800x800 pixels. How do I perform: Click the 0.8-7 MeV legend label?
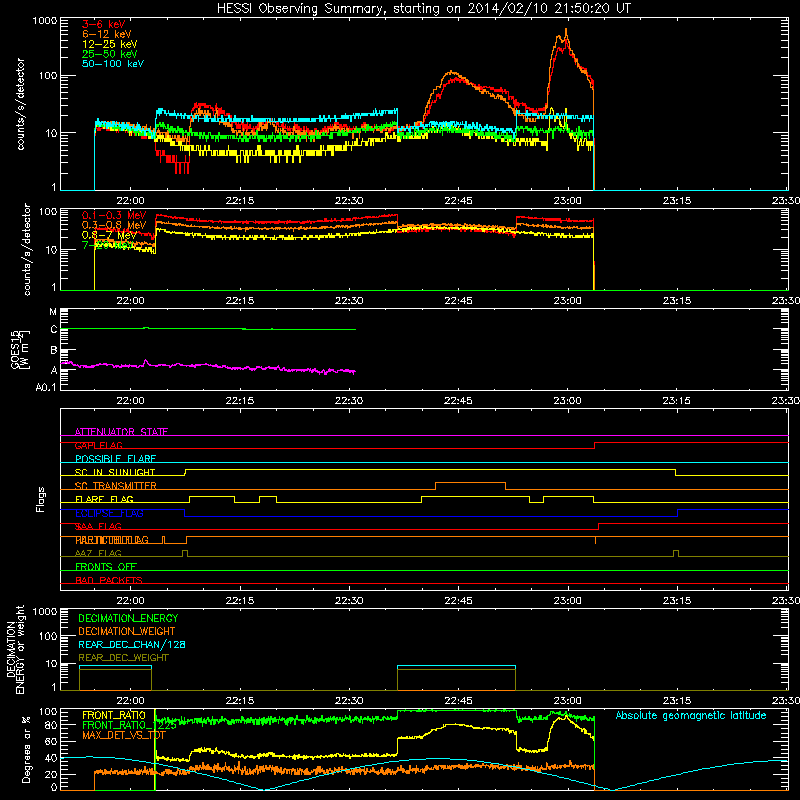coord(109,235)
